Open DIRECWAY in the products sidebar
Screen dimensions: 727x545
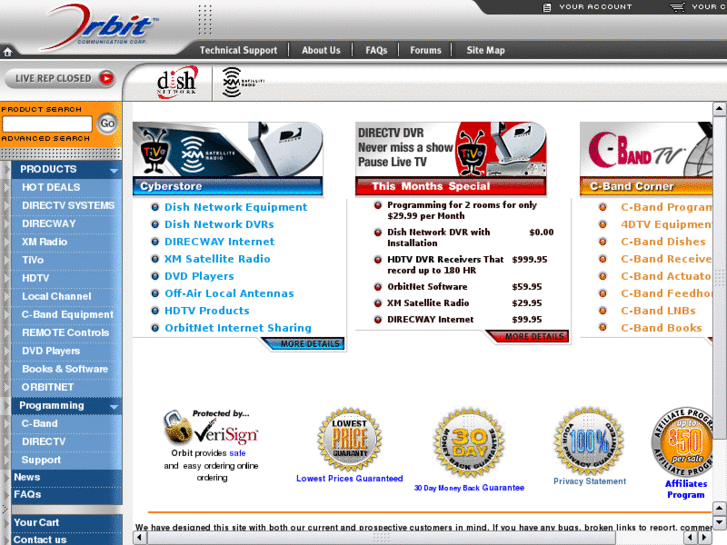48,224
